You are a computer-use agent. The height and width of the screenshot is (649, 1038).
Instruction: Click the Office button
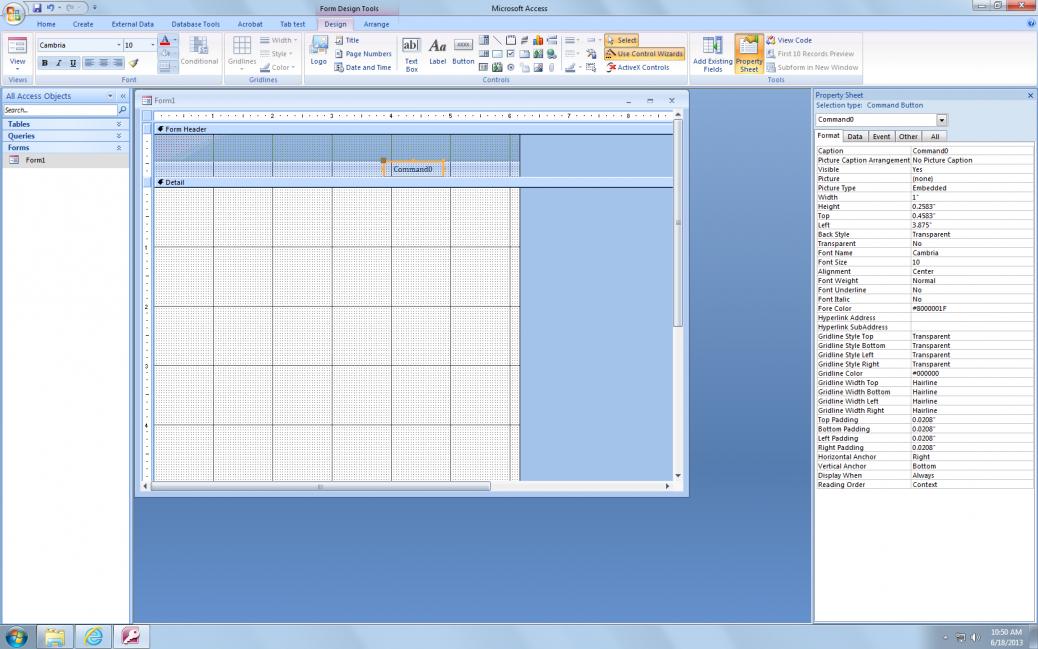[13, 13]
